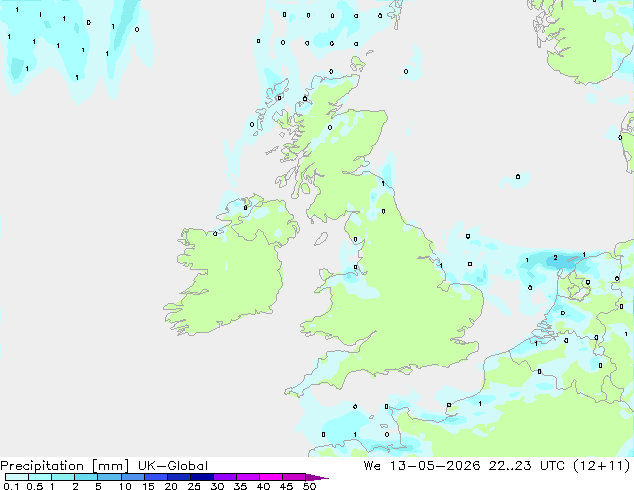This screenshot has height=490, width=634.
Task: Click the 0.1–0.5 mm legend color swatch
Action: [x=17, y=477]
